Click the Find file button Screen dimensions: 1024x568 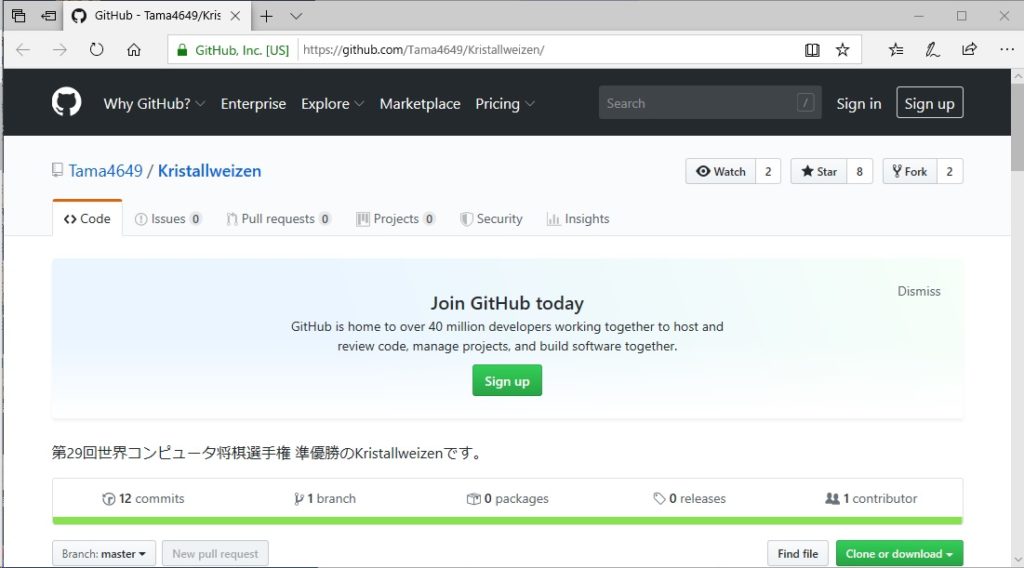pos(798,554)
